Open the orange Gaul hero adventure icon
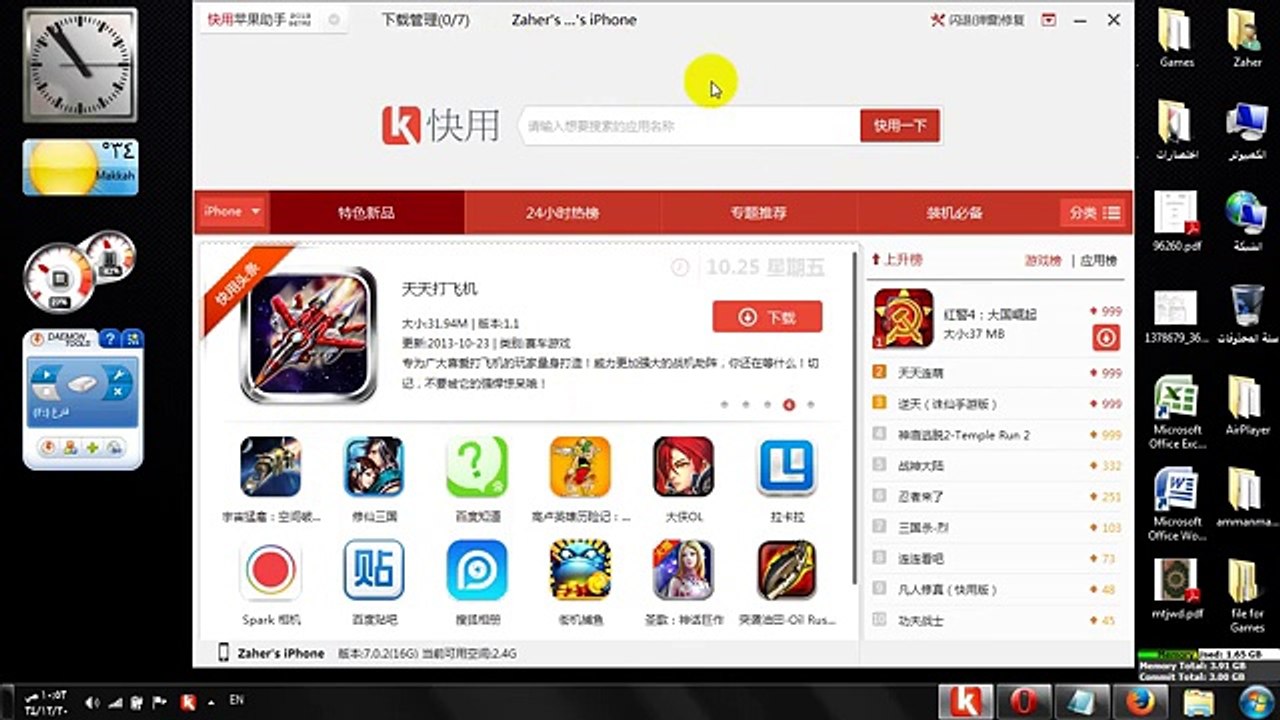Viewport: 1280px width, 720px height. [x=580, y=467]
